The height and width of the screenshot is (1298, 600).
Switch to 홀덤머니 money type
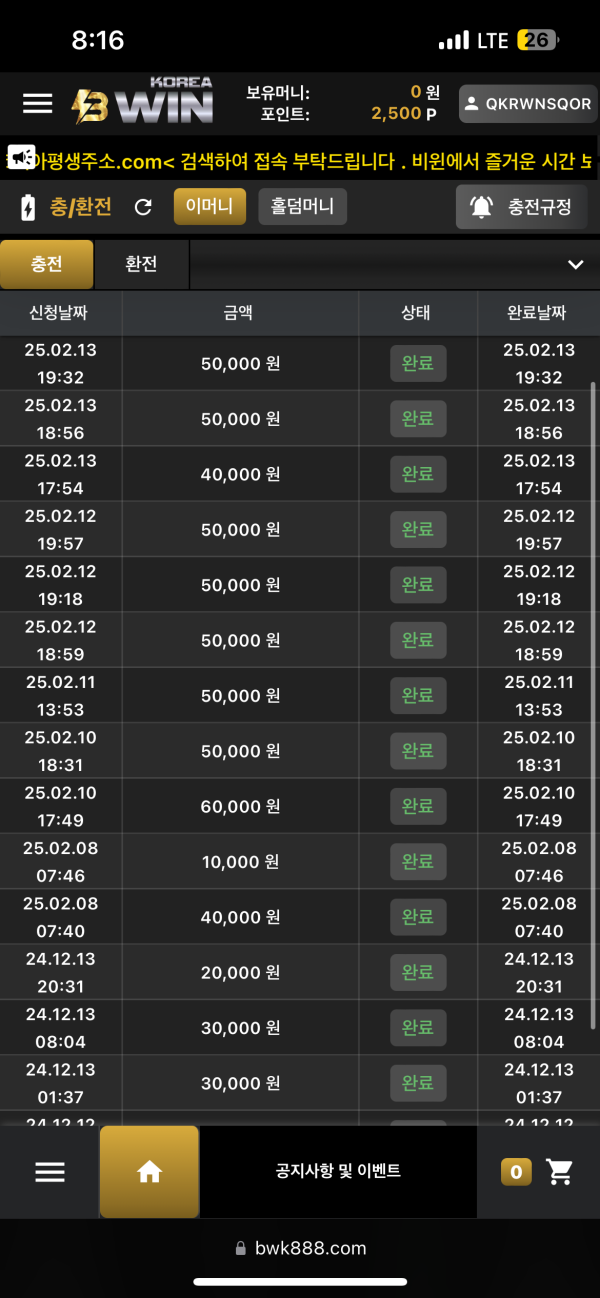coord(303,207)
